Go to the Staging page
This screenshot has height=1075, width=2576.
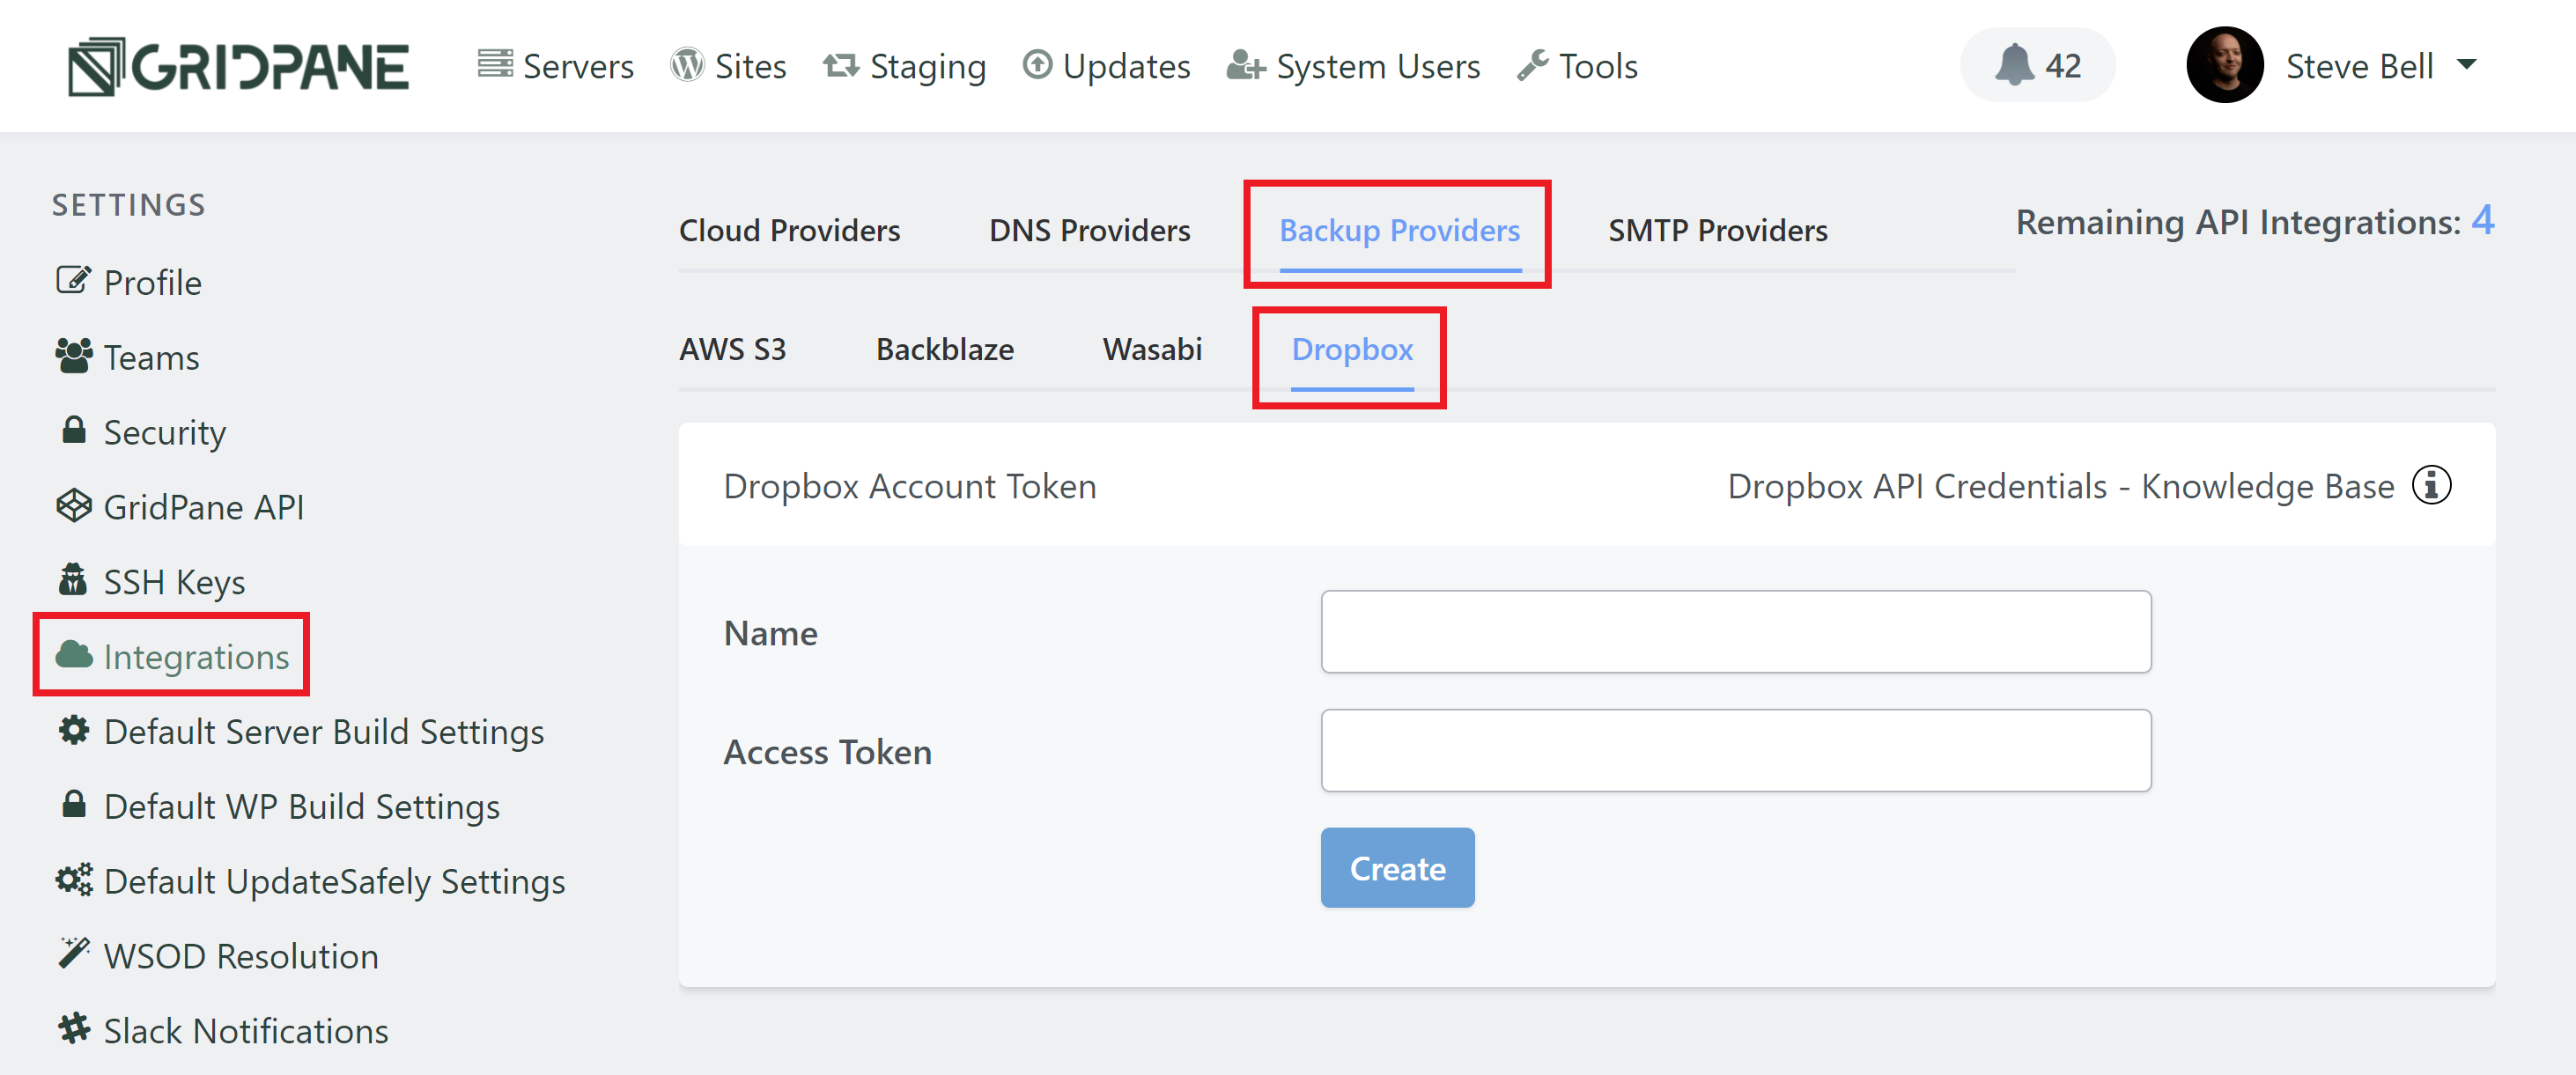(904, 66)
